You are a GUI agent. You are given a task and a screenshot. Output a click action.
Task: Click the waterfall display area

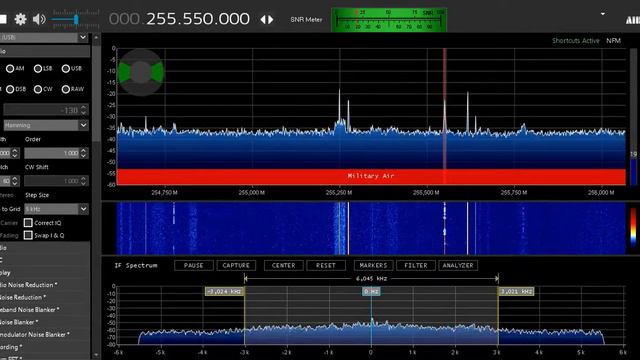pyautogui.click(x=371, y=228)
